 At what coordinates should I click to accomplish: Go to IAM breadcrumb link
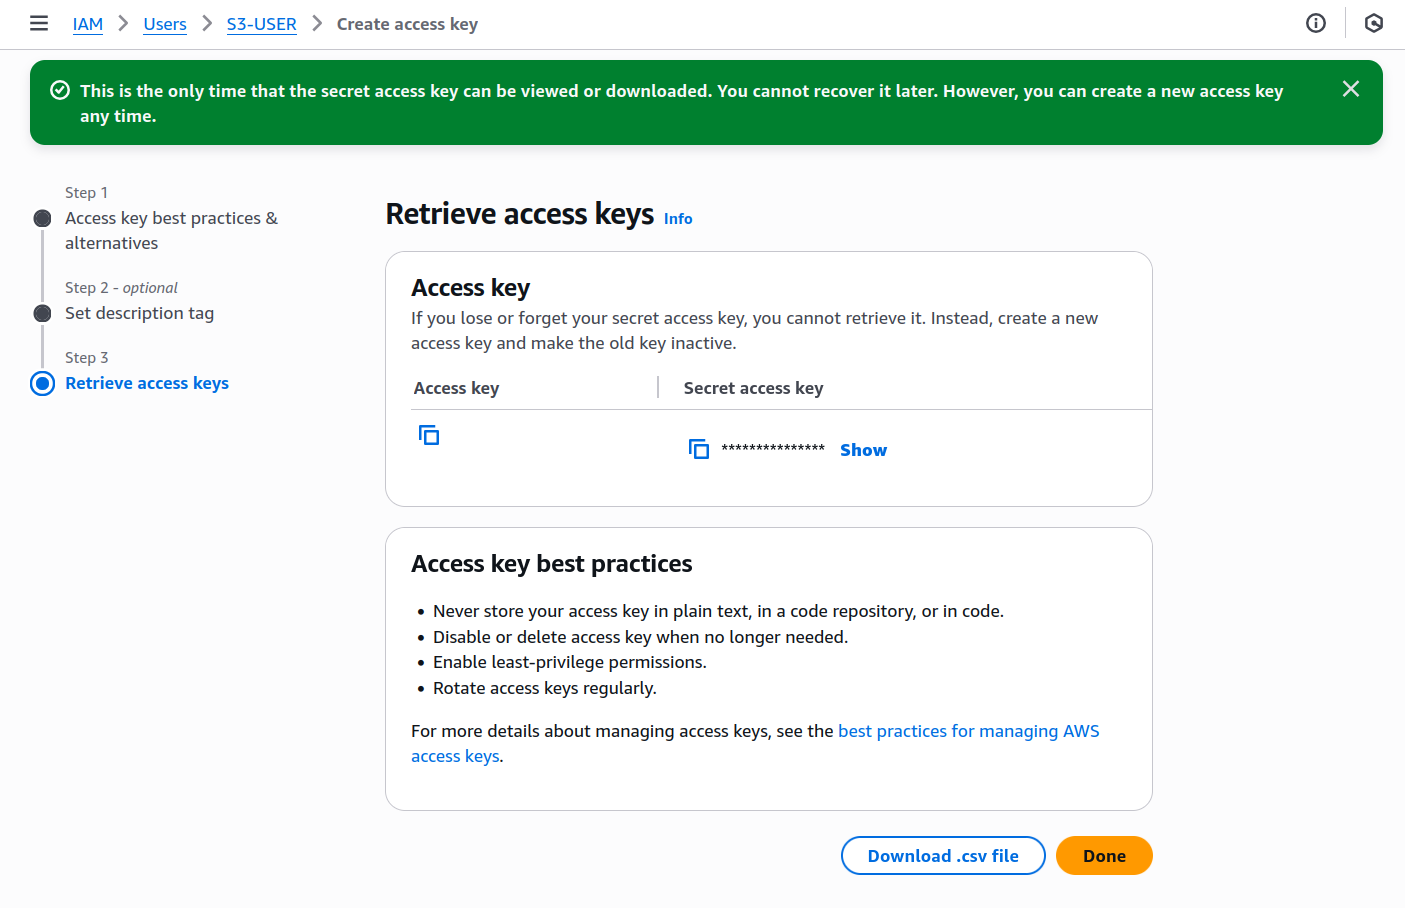coord(88,24)
